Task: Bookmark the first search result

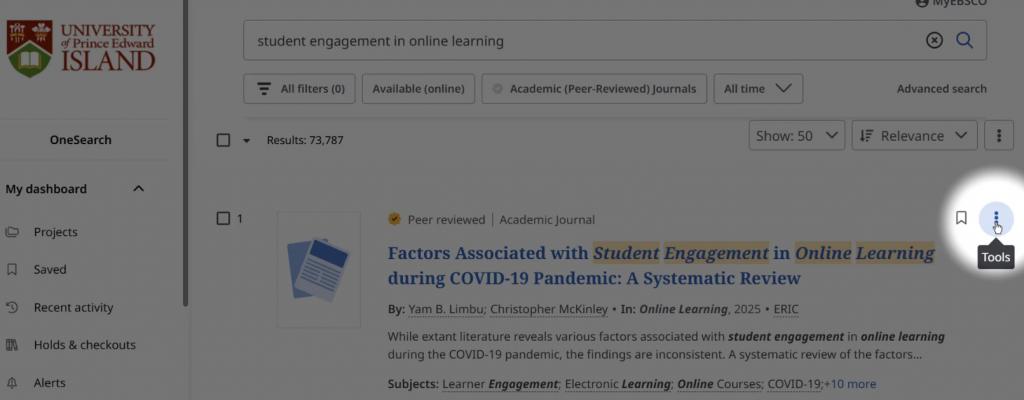Action: point(961,218)
